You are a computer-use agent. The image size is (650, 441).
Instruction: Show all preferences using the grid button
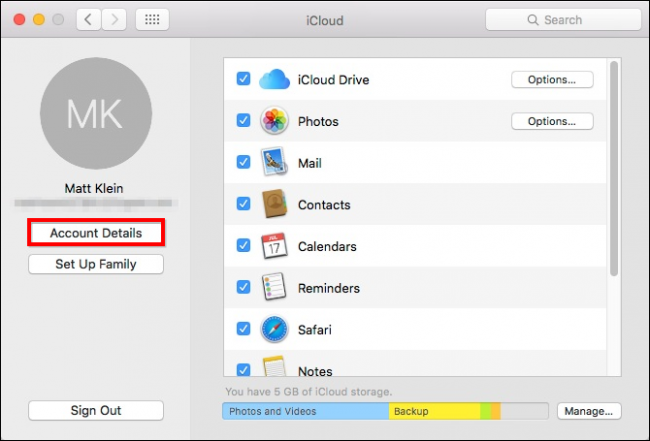point(152,19)
